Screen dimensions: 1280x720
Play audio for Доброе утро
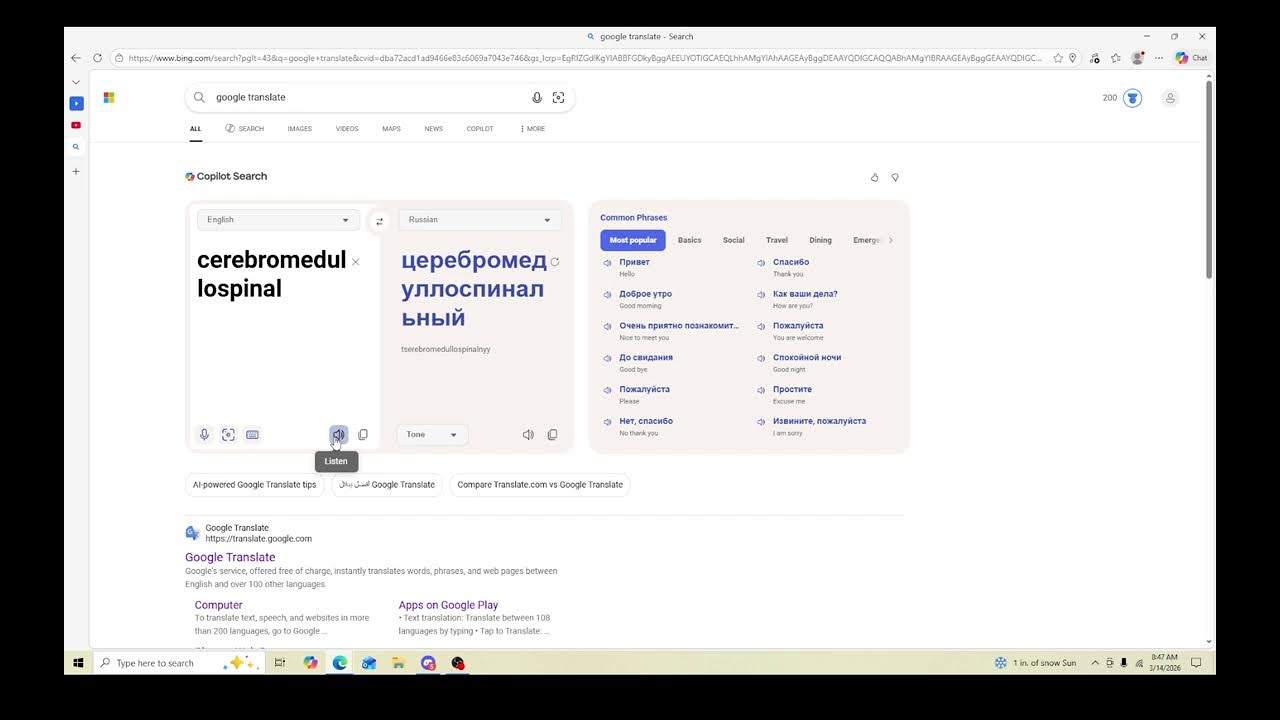(607, 295)
